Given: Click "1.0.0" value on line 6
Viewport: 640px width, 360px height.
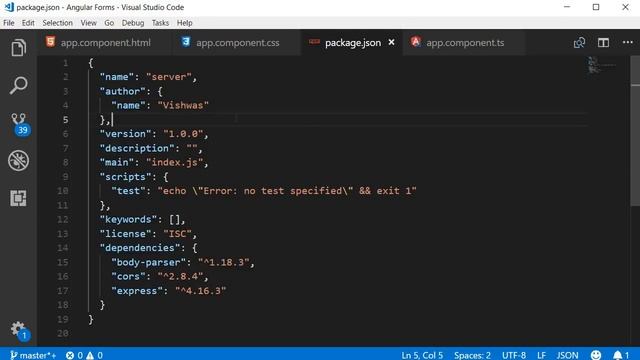Looking at the screenshot, I should pos(183,134).
